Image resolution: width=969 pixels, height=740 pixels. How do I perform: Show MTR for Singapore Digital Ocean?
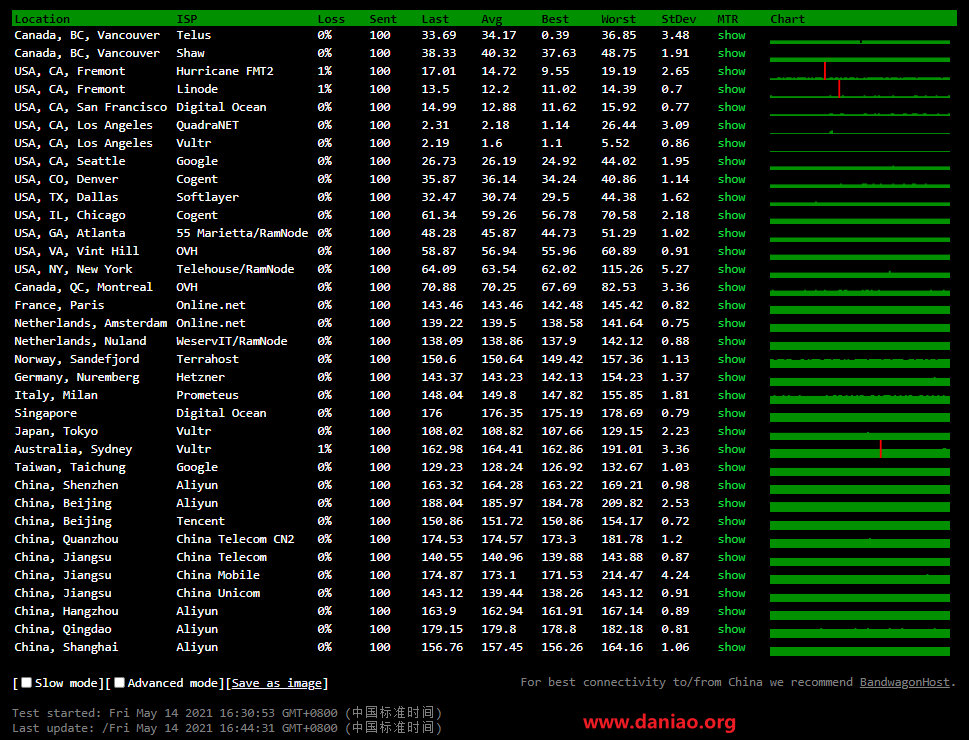point(732,413)
